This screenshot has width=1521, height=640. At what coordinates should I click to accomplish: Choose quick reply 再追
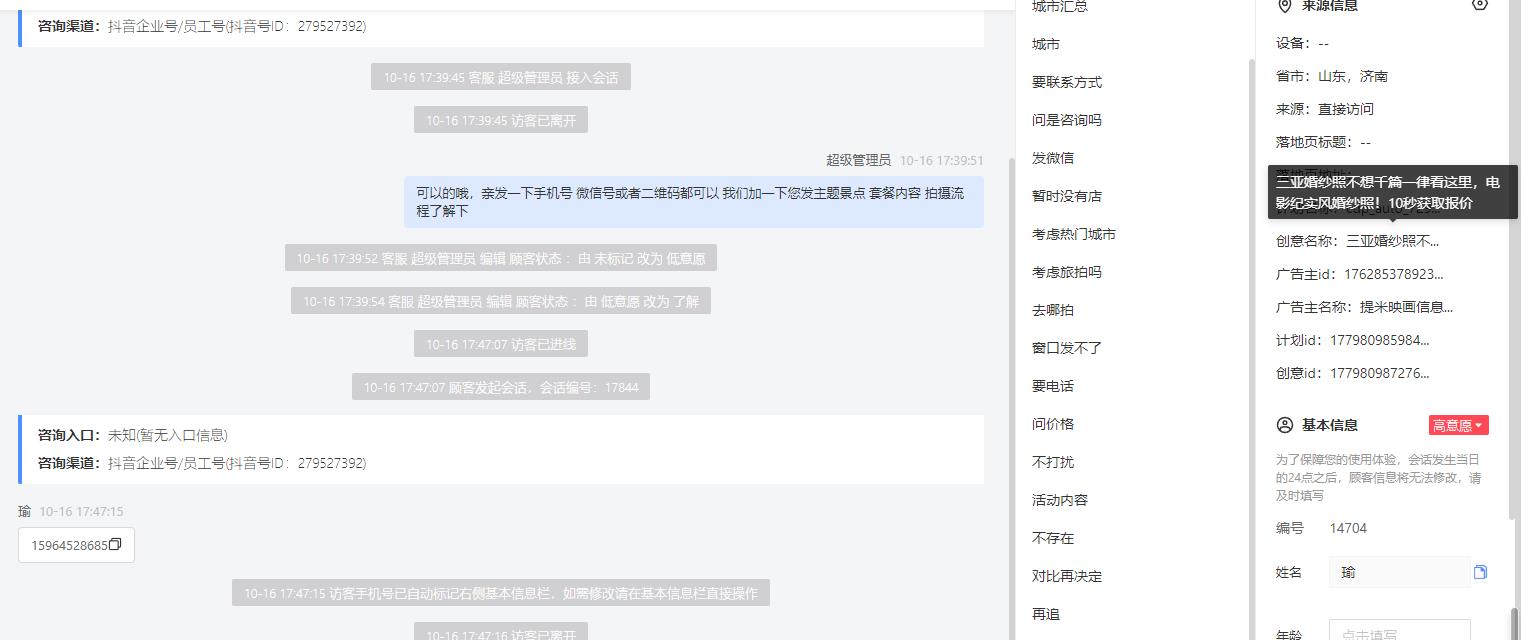[1046, 614]
